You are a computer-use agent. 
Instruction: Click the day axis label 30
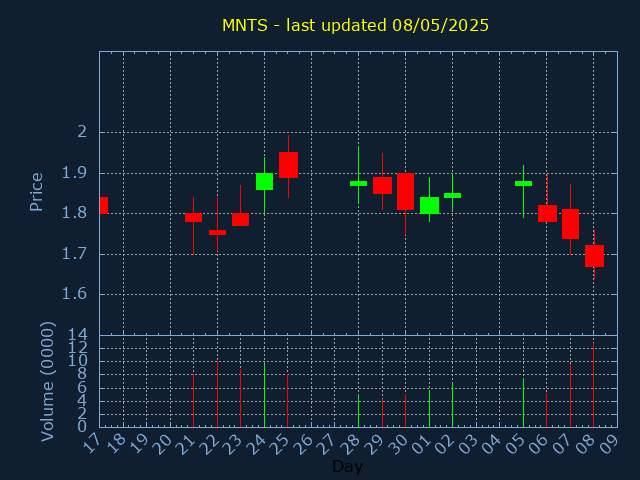pos(398,443)
